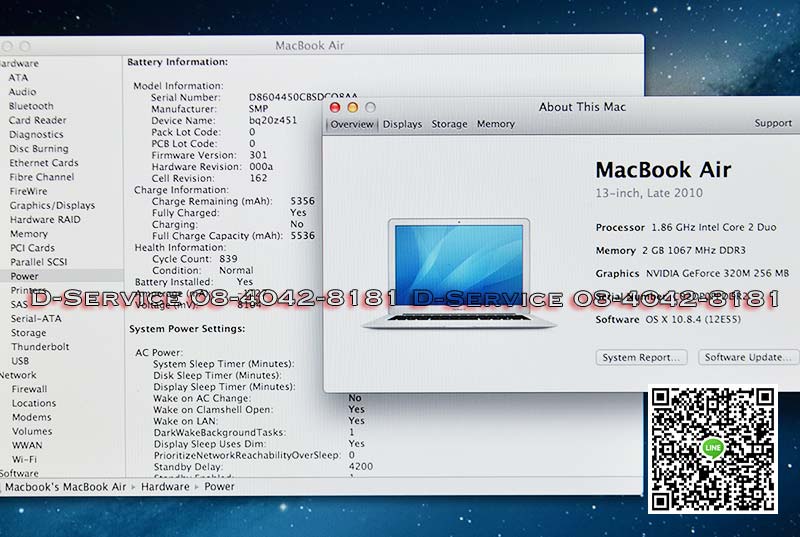Select Wi-Fi in the sidebar

click(x=24, y=459)
